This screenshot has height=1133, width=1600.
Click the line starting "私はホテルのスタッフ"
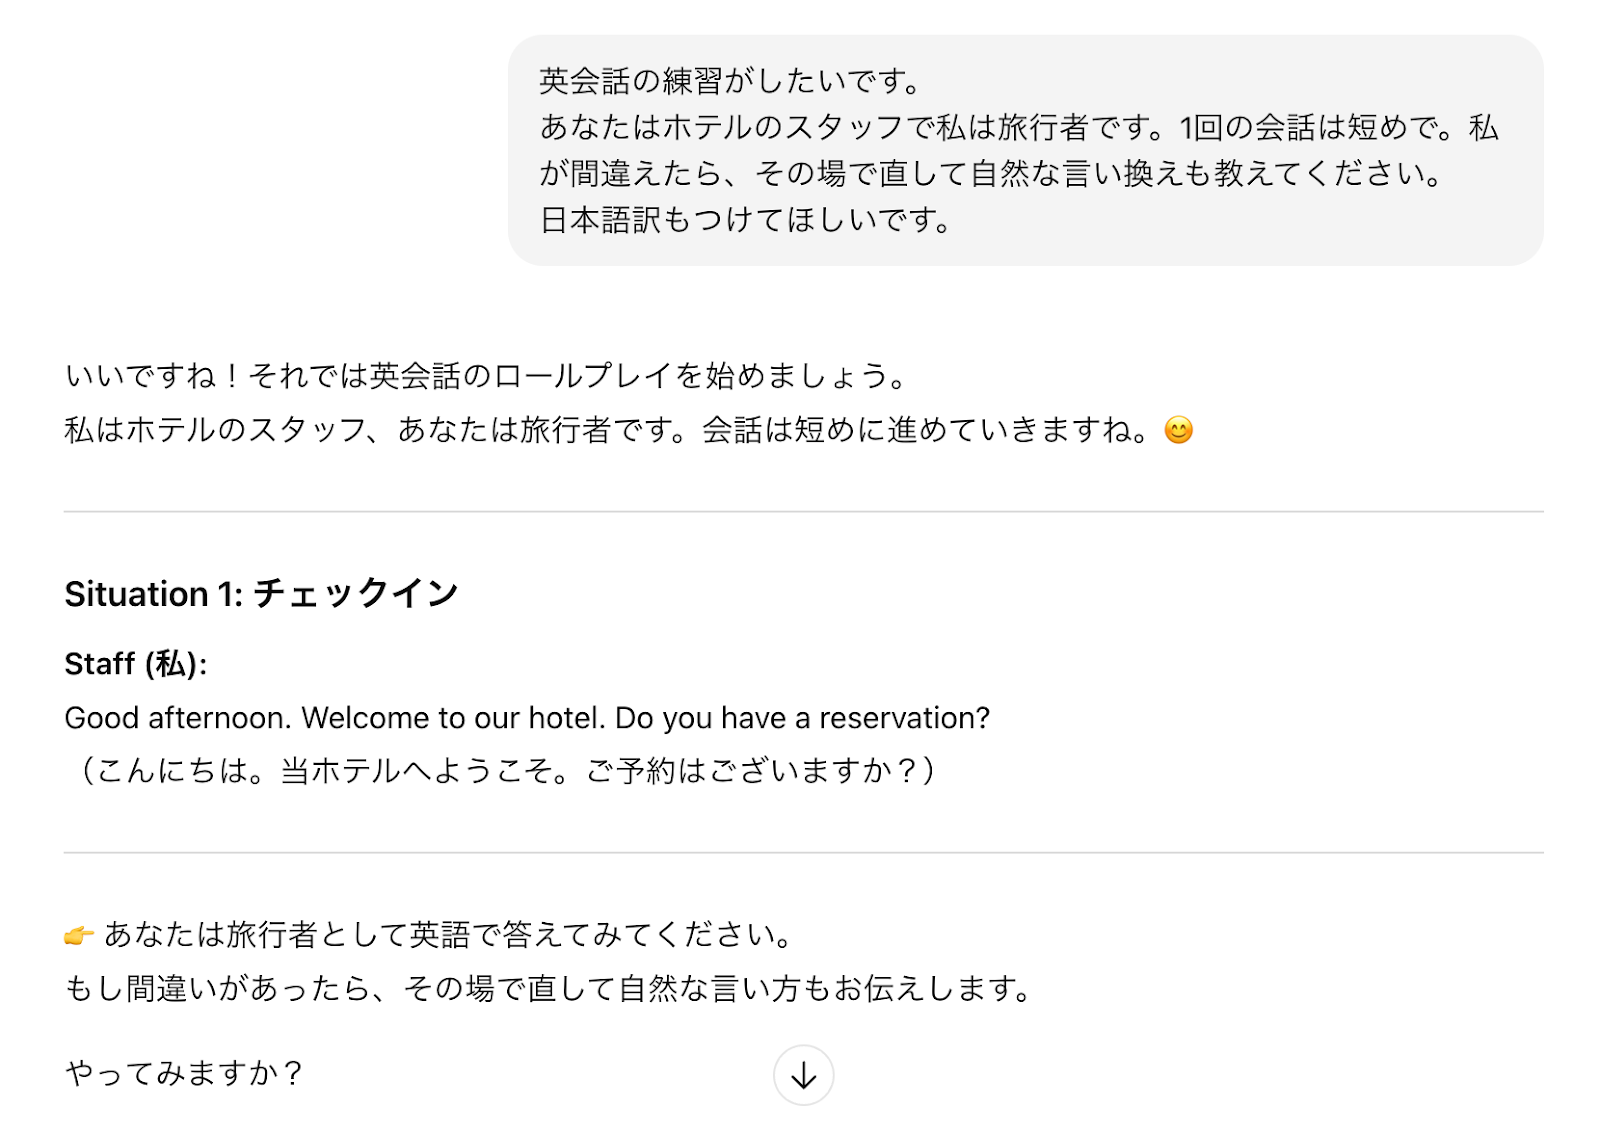(x=605, y=430)
